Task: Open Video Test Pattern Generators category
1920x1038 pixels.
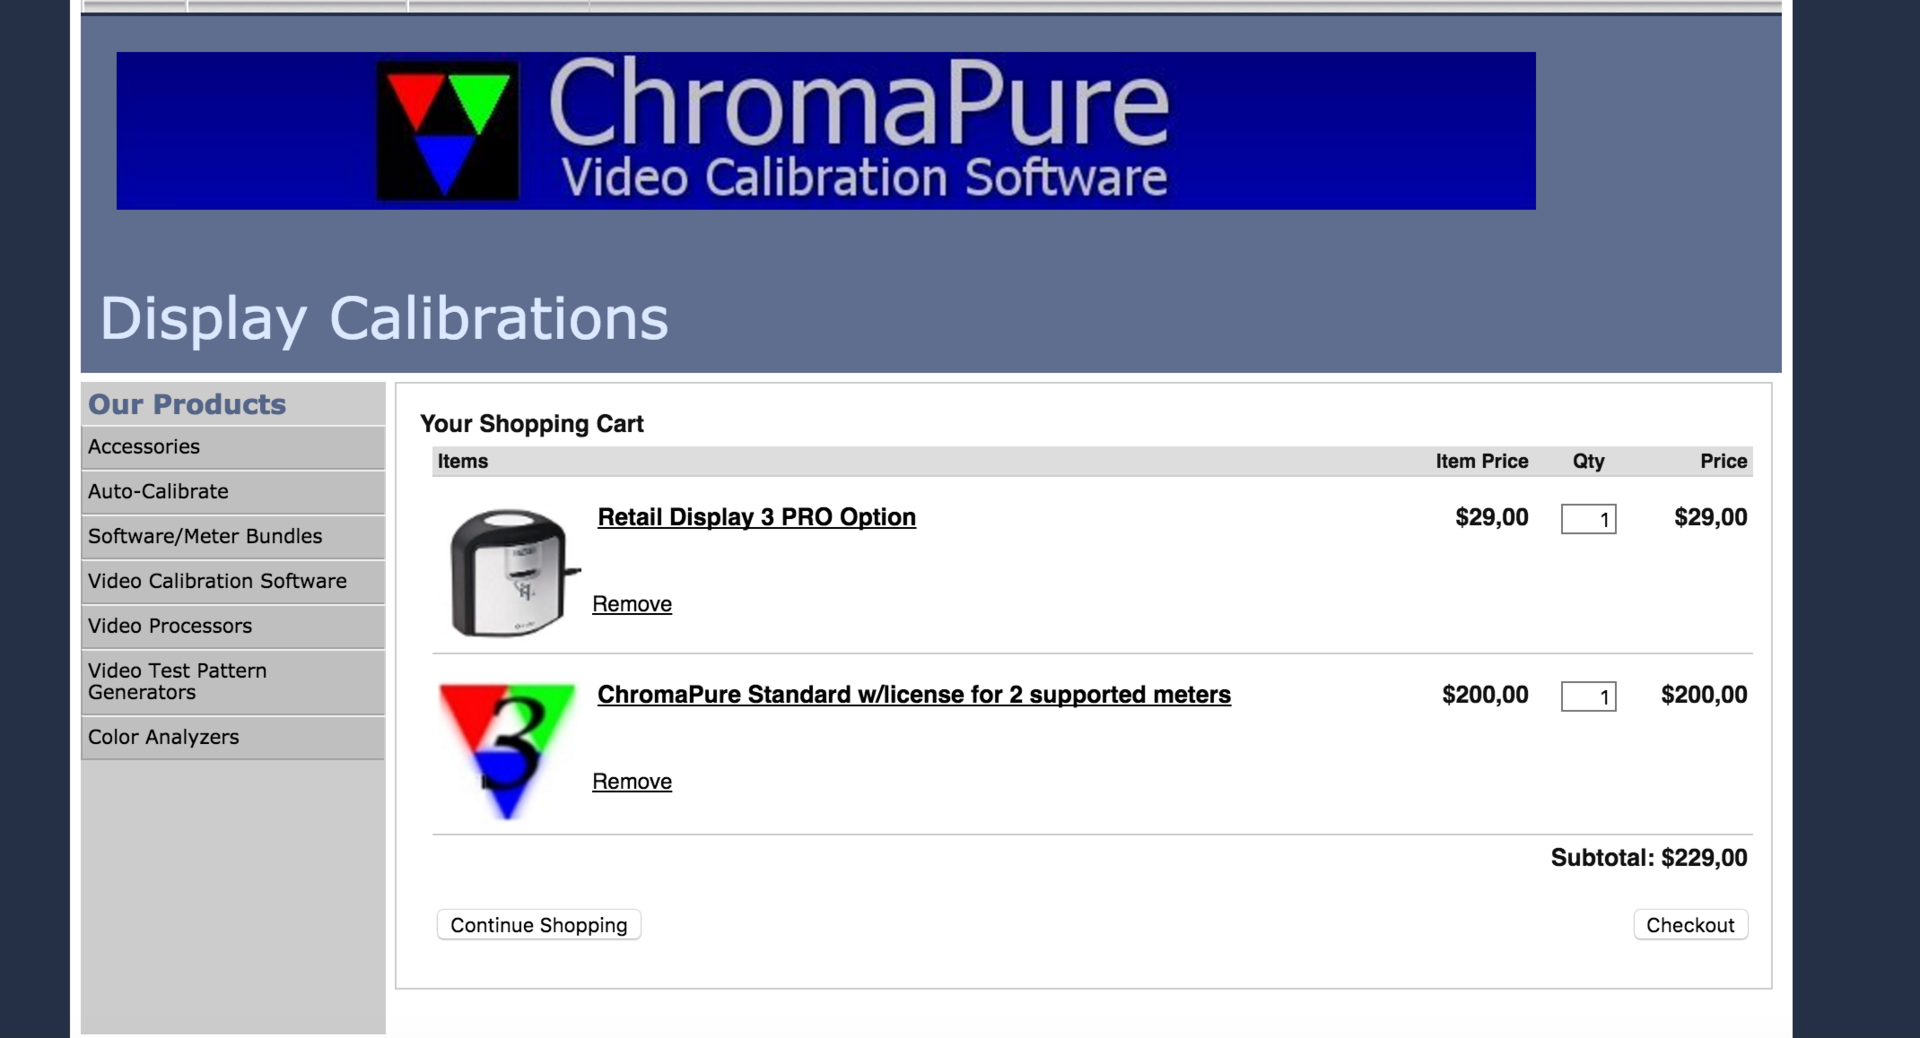Action: [233, 682]
